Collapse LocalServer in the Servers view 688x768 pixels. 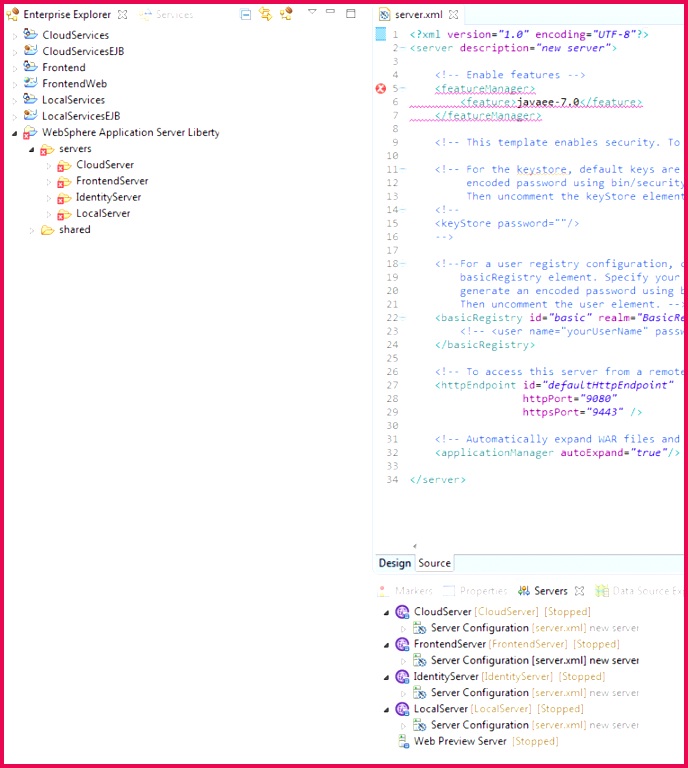coord(386,709)
